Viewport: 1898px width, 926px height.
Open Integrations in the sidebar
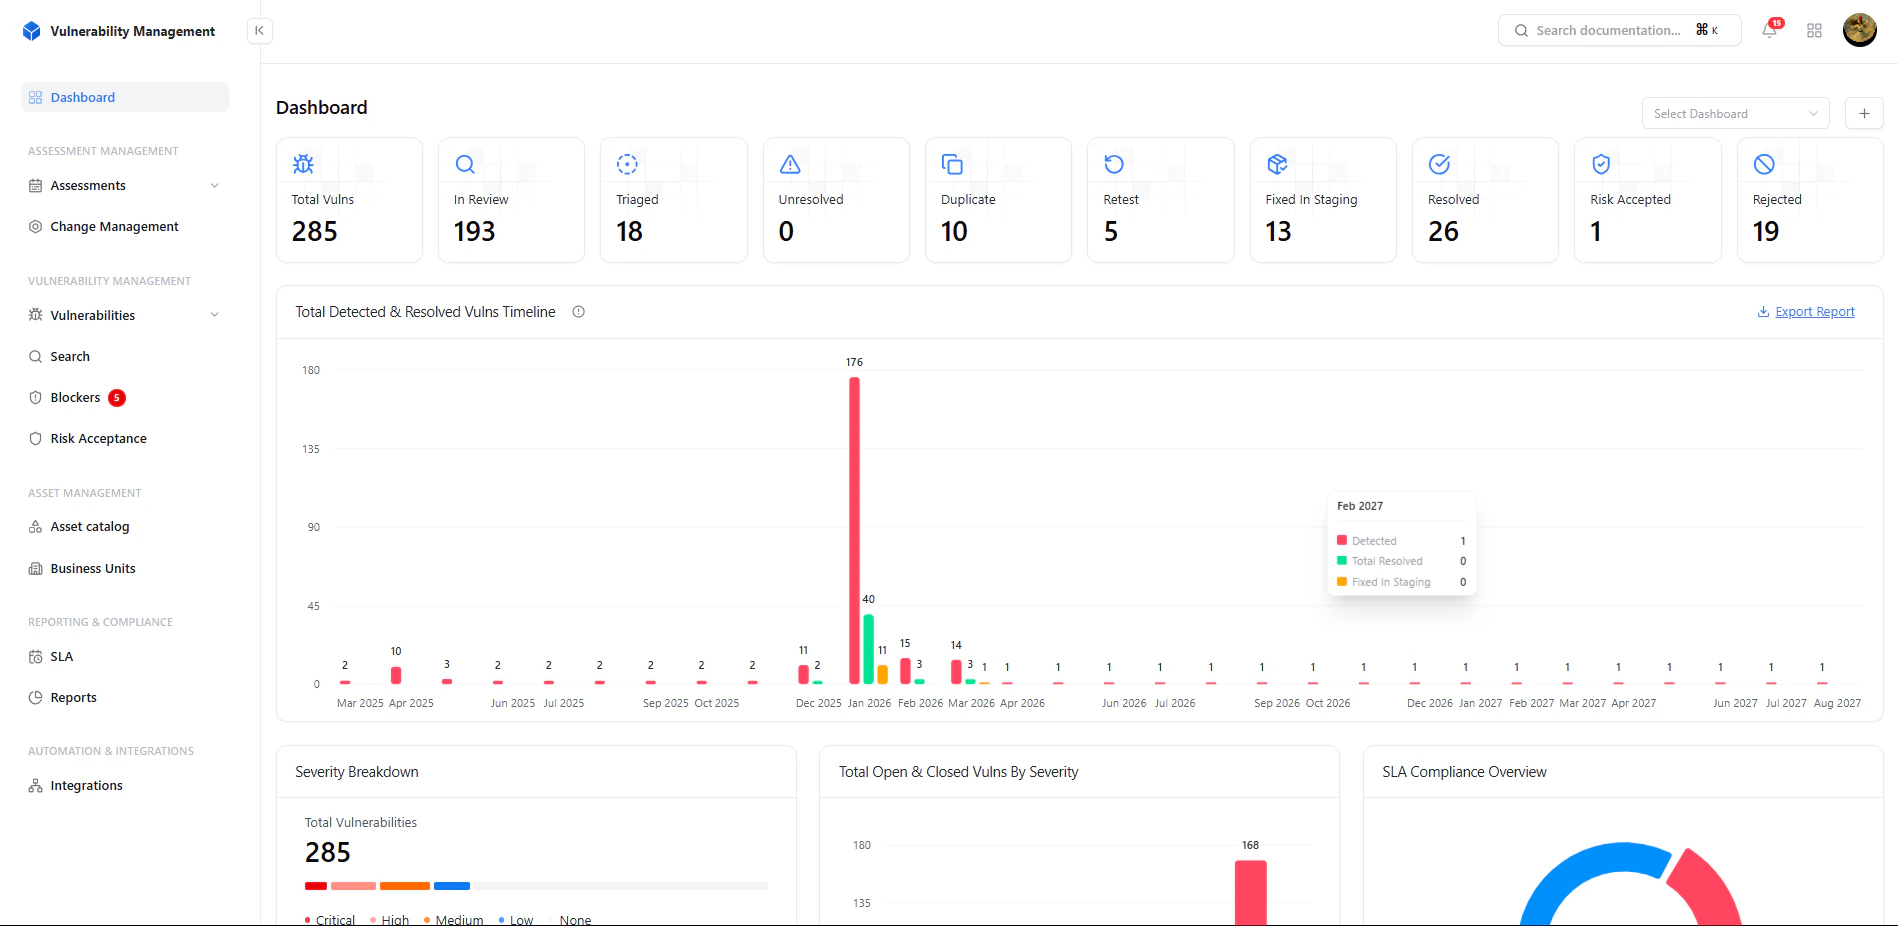(x=86, y=786)
